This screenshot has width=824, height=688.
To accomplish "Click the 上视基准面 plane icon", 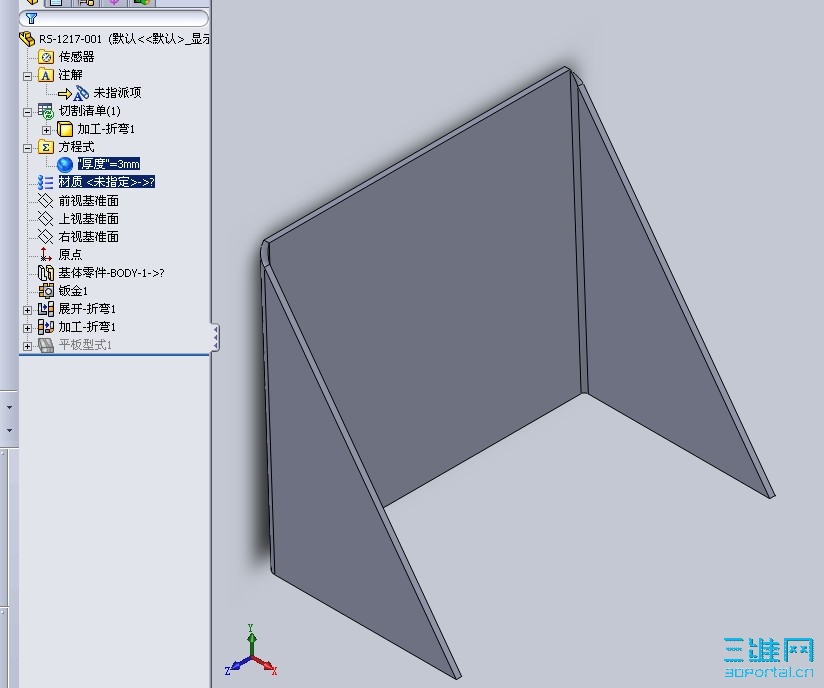I will click(x=46, y=219).
